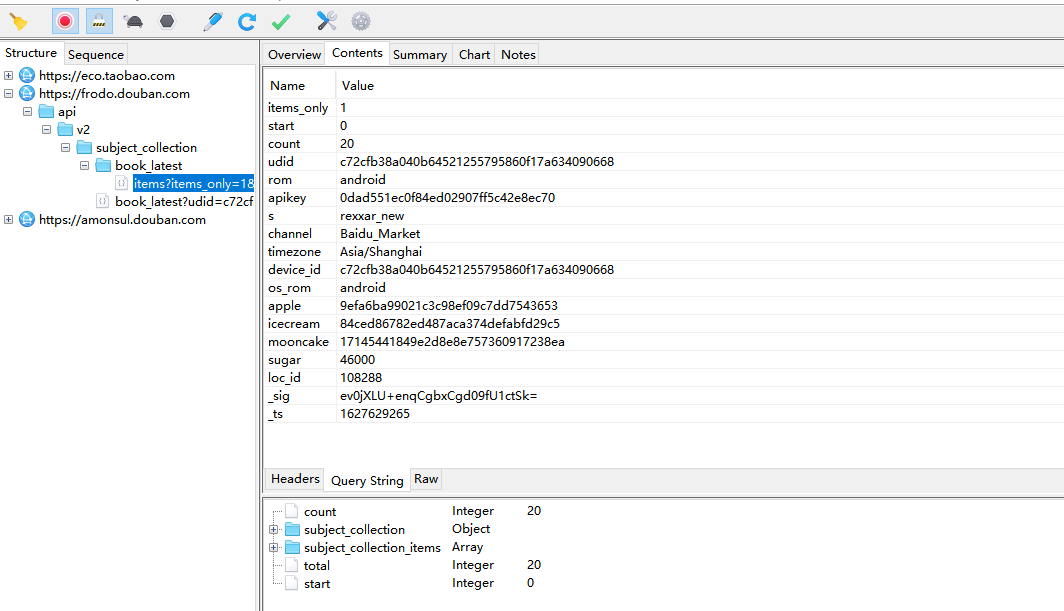Click the globe icon next to frodo.douban.com

(x=27, y=94)
